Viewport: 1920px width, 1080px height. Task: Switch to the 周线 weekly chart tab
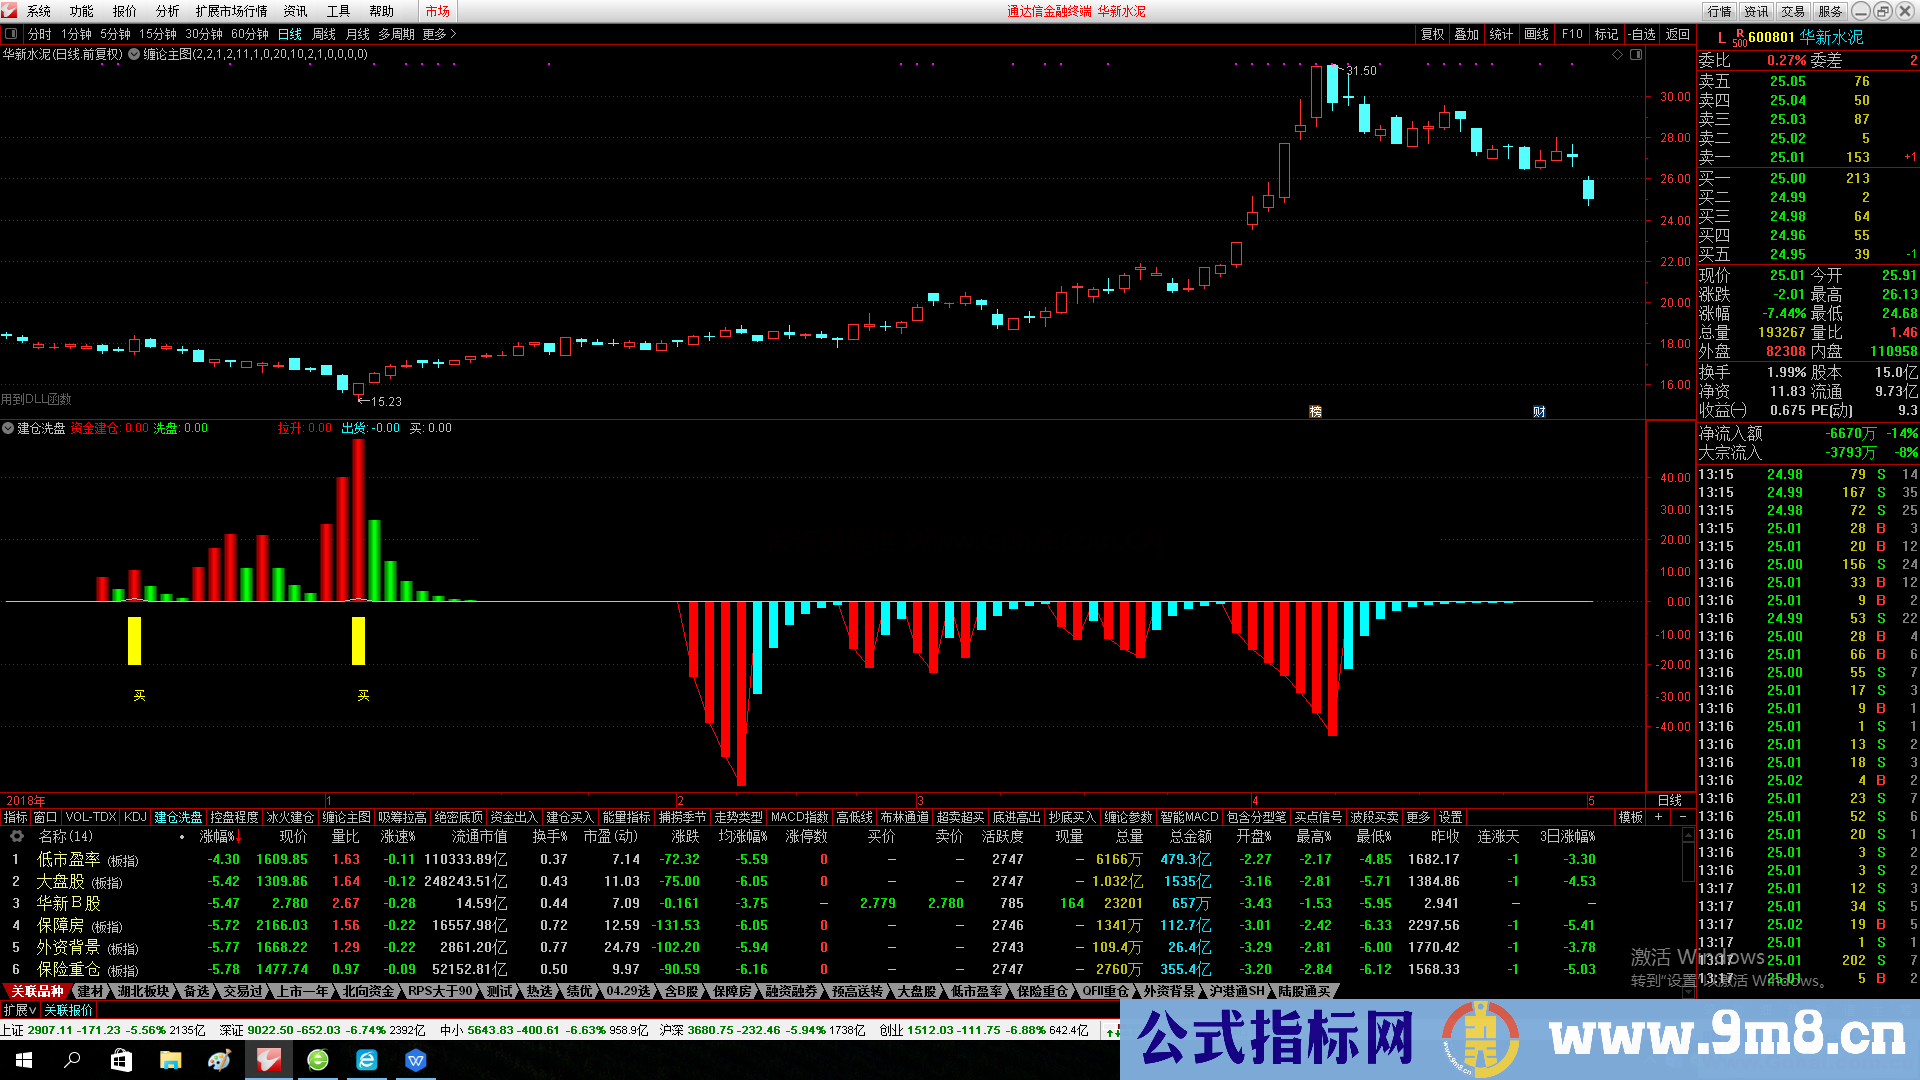(x=324, y=34)
